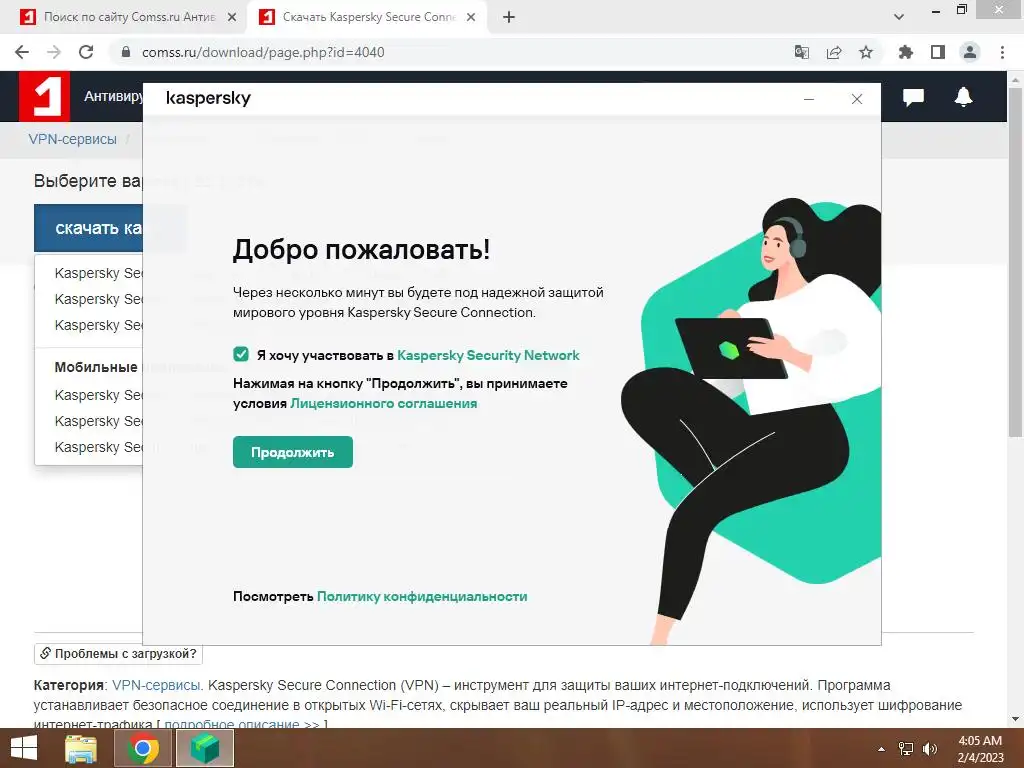Bookmark this page with star icon

pyautogui.click(x=866, y=52)
